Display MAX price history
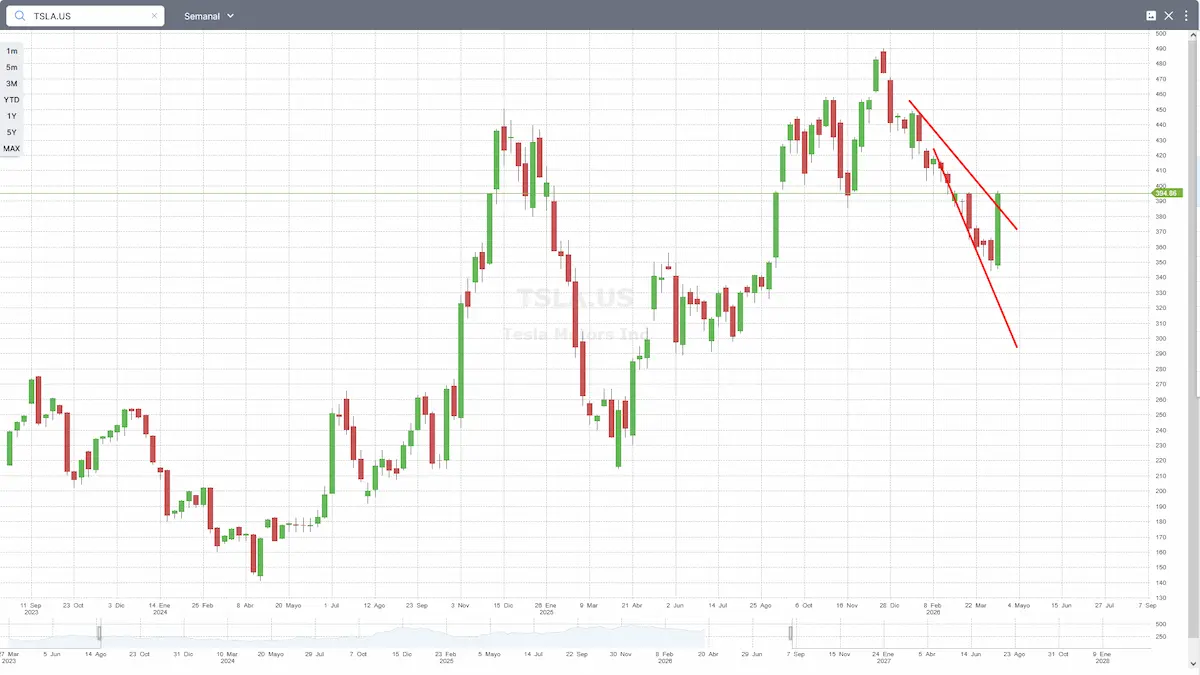 [12, 149]
